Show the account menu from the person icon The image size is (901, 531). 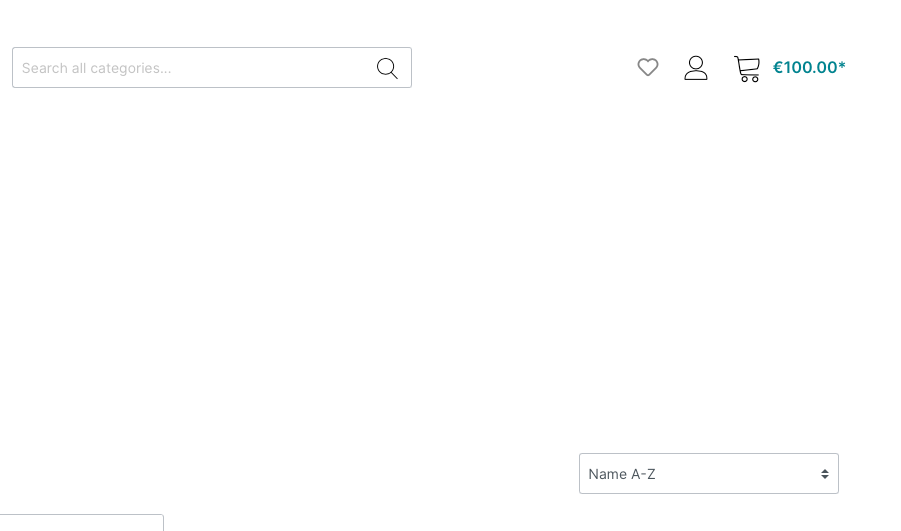(x=695, y=68)
